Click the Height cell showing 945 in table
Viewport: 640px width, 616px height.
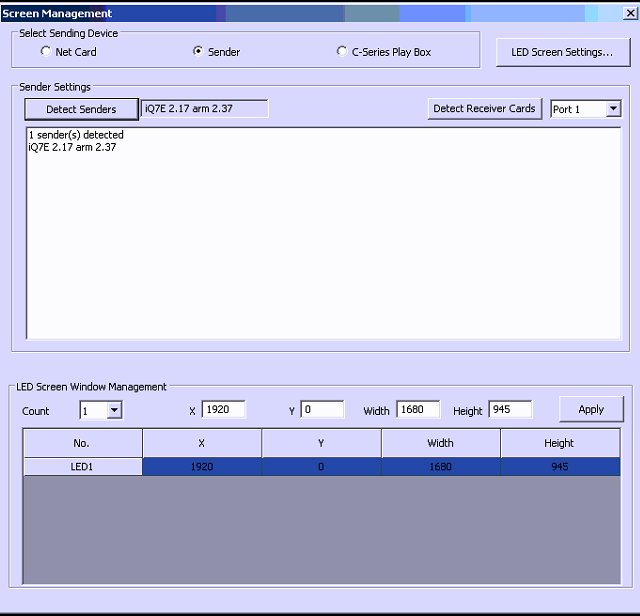[x=560, y=467]
